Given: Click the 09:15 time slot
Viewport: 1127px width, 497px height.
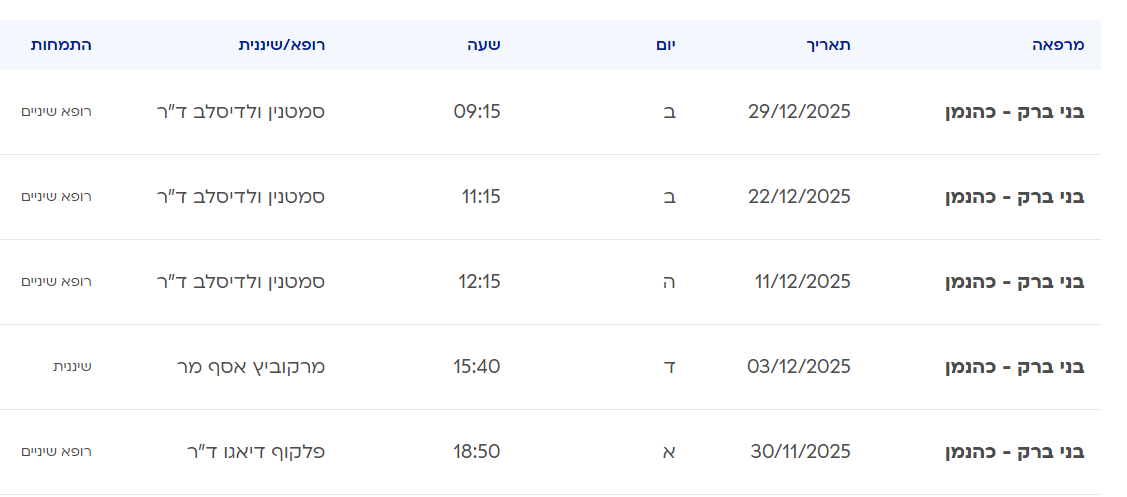Looking at the screenshot, I should click(477, 111).
